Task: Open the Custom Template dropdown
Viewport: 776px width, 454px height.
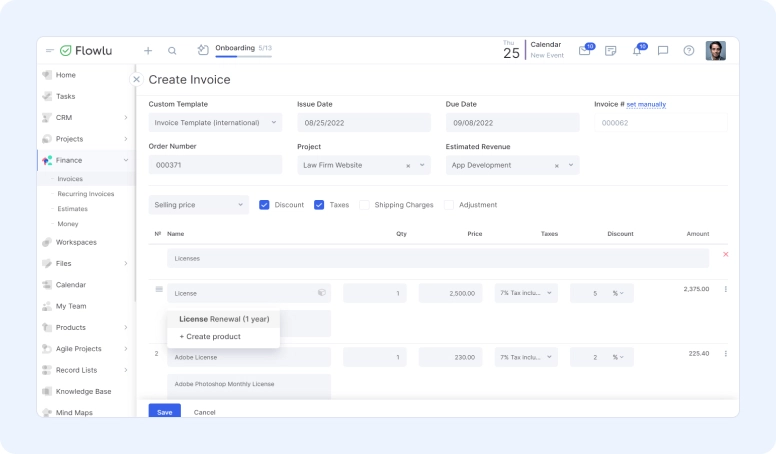Action: [215, 123]
